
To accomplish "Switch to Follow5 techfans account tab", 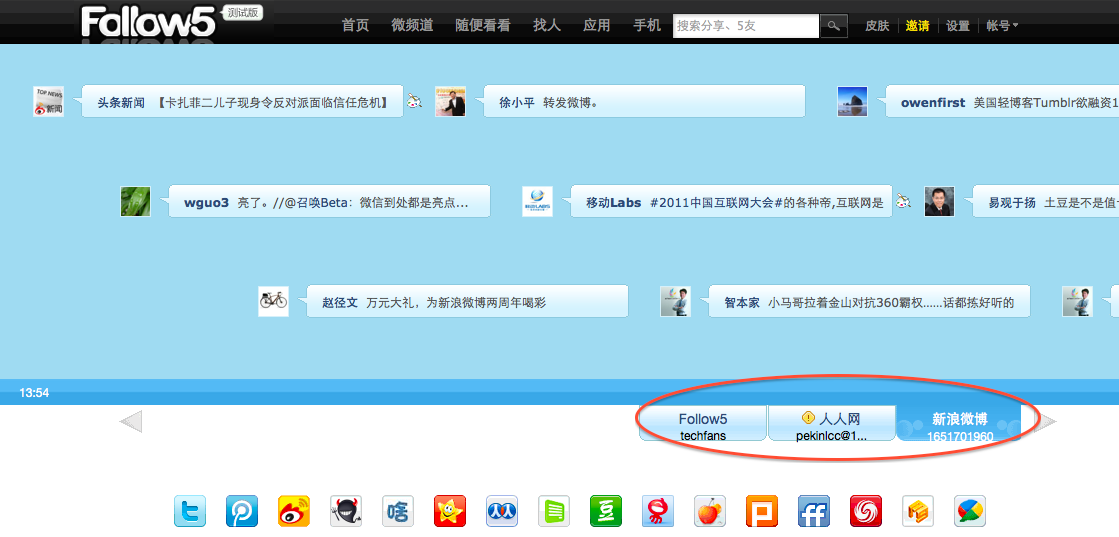I will tap(703, 423).
